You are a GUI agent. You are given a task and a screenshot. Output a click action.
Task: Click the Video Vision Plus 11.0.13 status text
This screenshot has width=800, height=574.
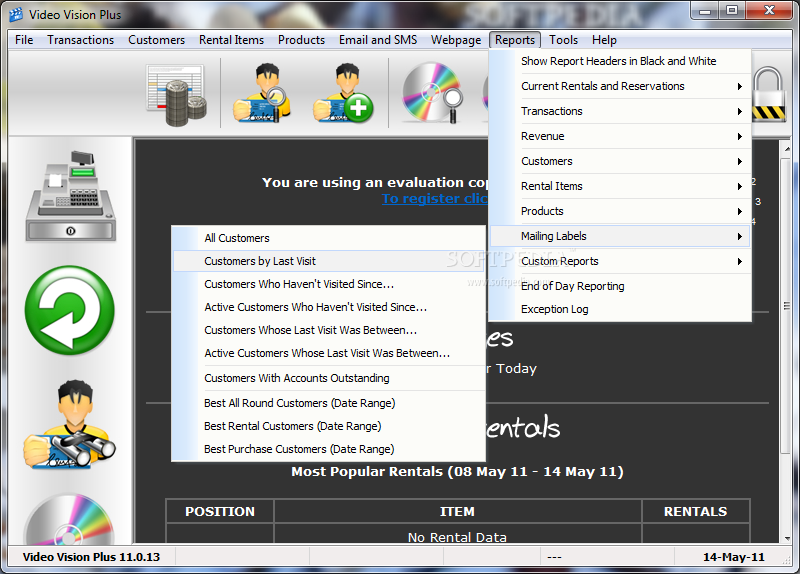pos(91,557)
